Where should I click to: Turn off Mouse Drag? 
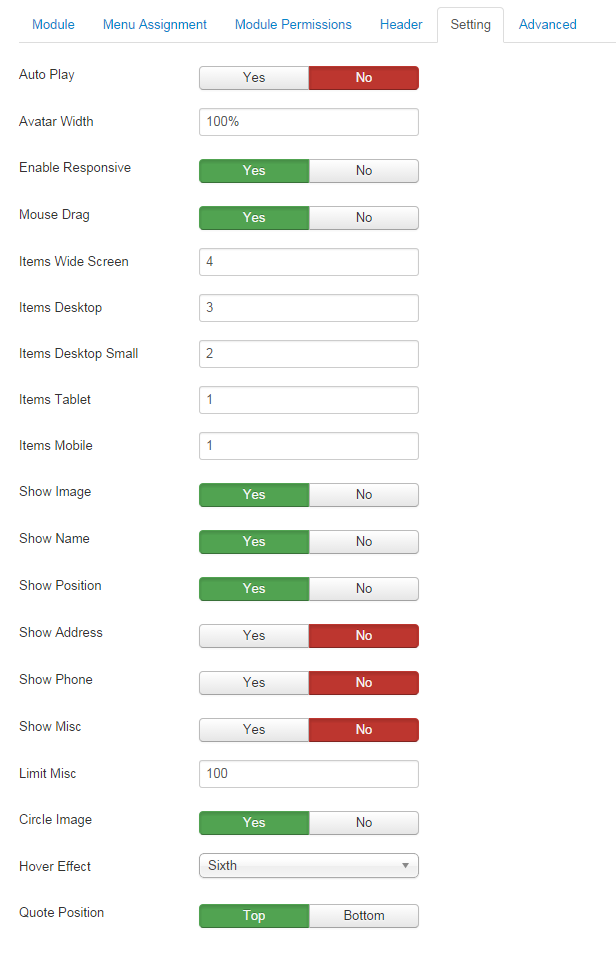[x=363, y=218]
